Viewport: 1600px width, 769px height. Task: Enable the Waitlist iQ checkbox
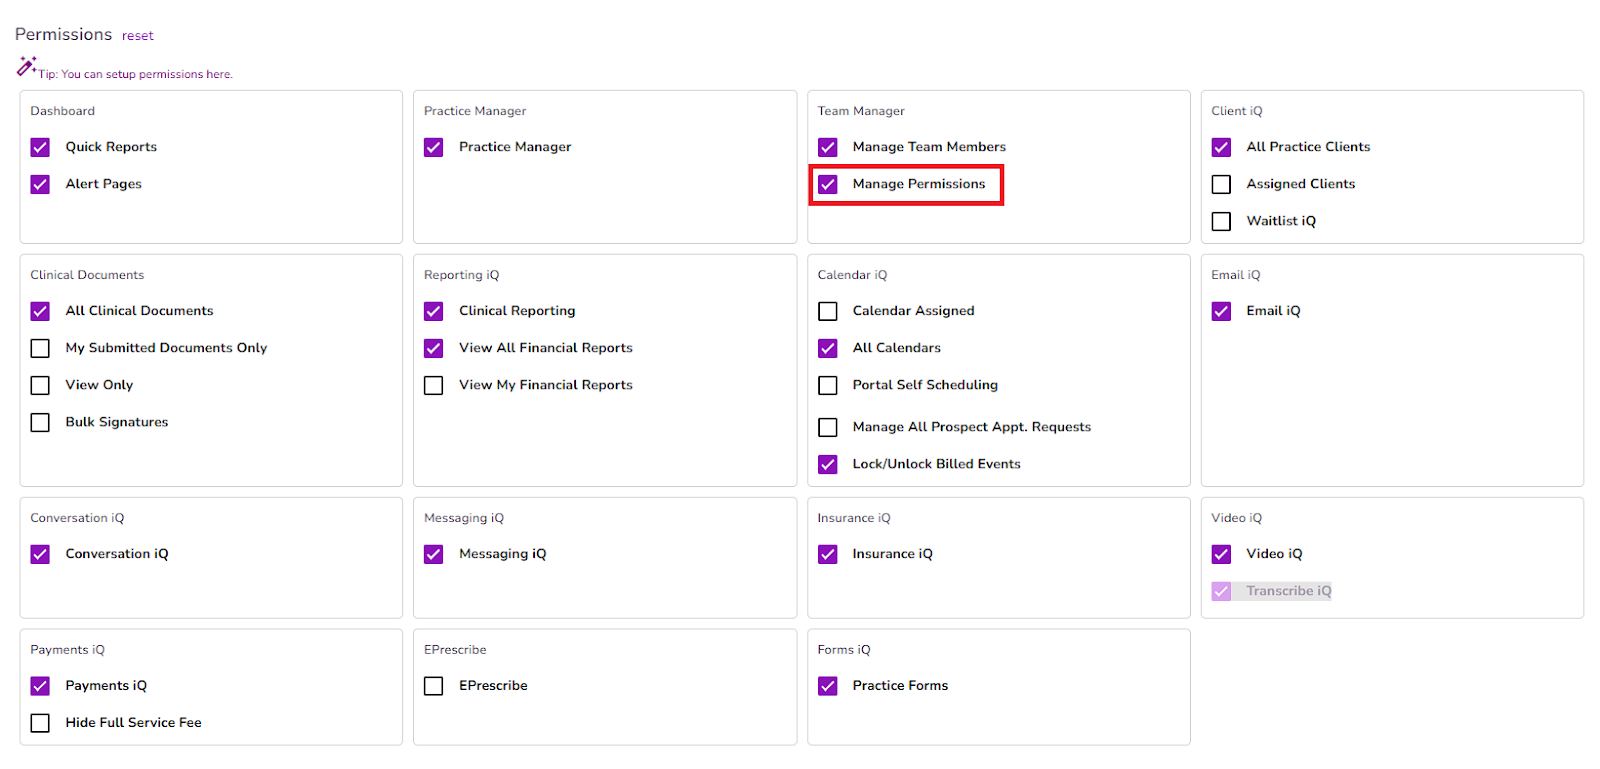coord(1221,221)
